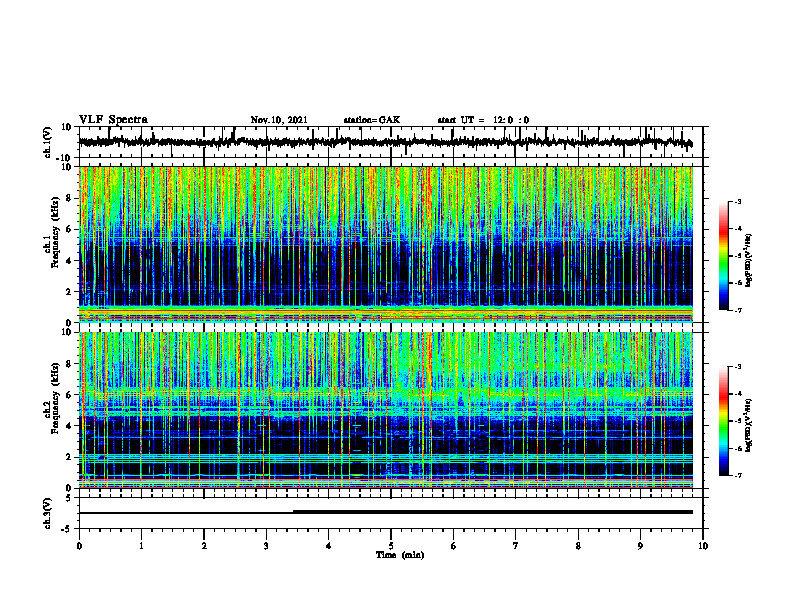
Task: Click the "ch.1(V)" waveform axis label
Action: pyautogui.click(x=48, y=142)
